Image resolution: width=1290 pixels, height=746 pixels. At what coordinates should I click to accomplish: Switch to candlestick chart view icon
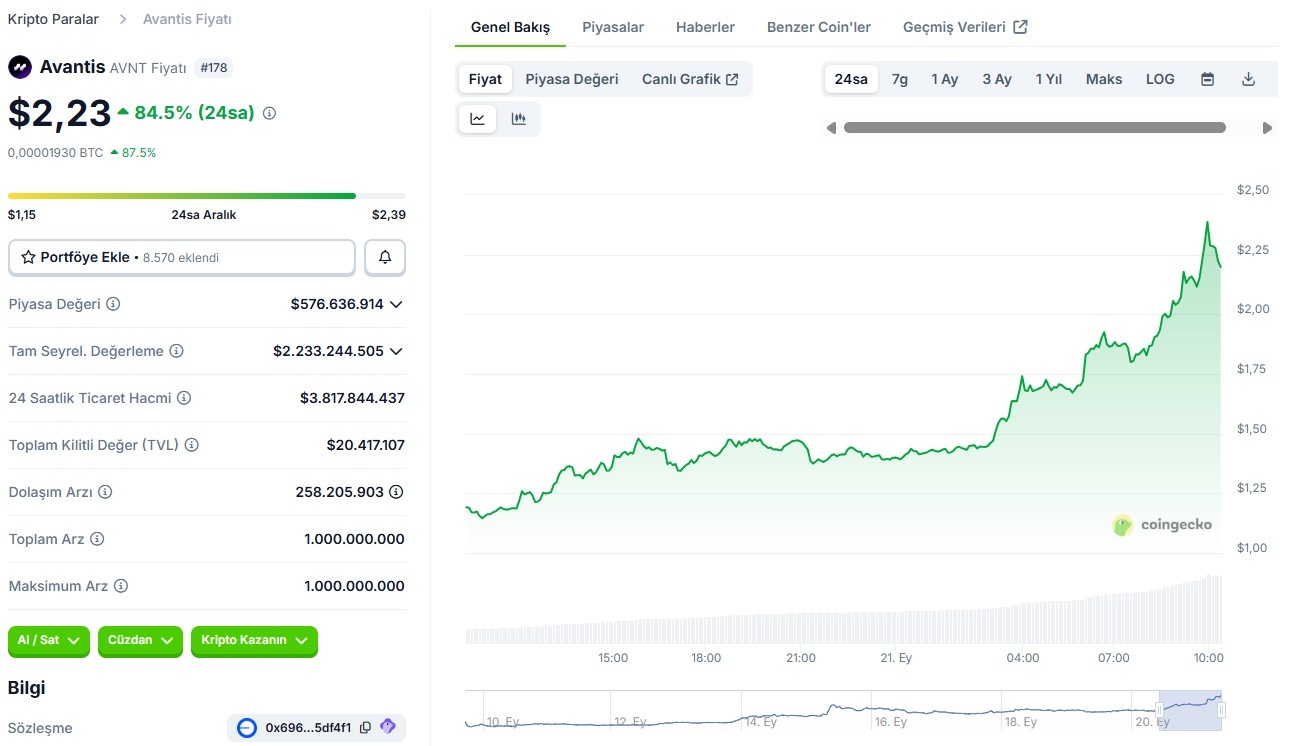[518, 119]
